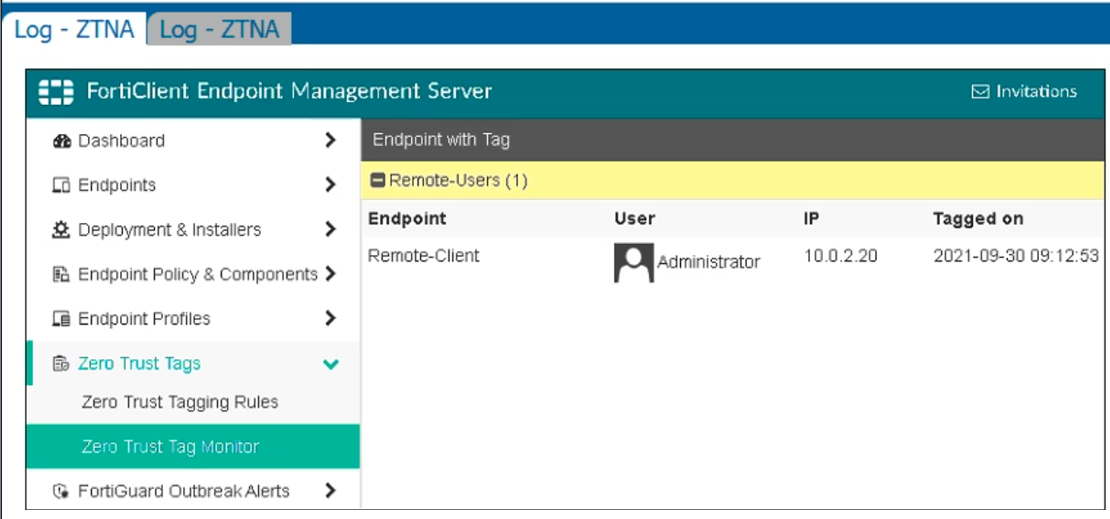Click the Fortinet logo icon in header
Image resolution: width=1110 pixels, height=519 pixels.
click(x=56, y=92)
